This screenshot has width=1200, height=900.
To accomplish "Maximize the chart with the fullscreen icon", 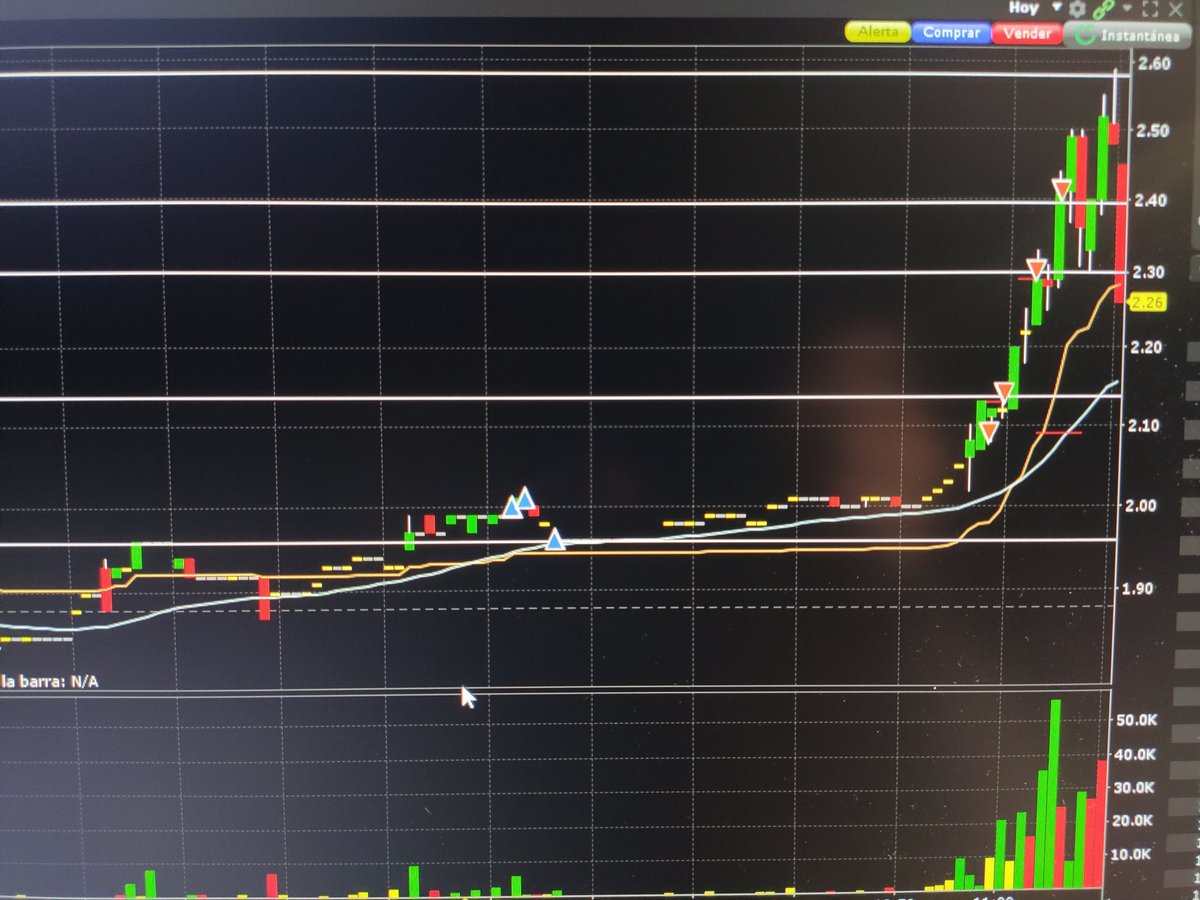I will click(1150, 9).
